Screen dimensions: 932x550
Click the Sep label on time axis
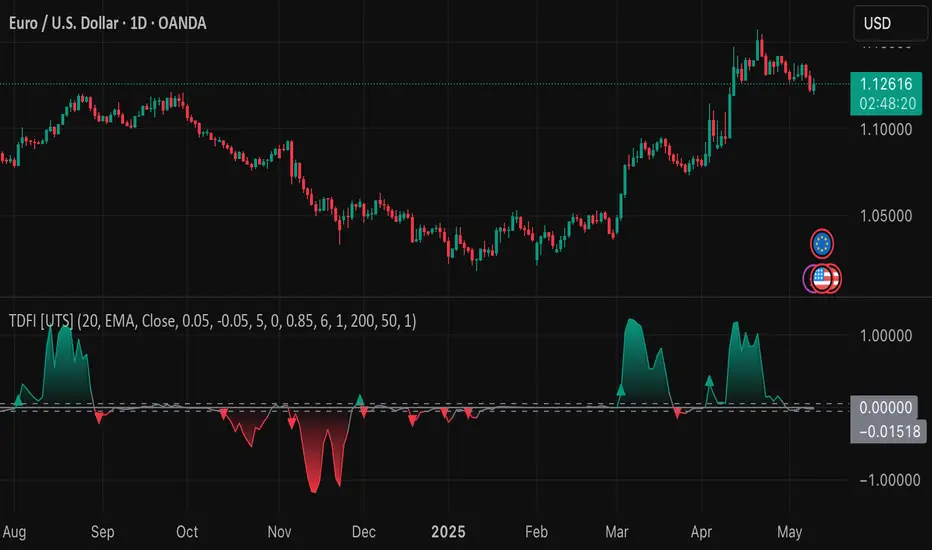102,532
